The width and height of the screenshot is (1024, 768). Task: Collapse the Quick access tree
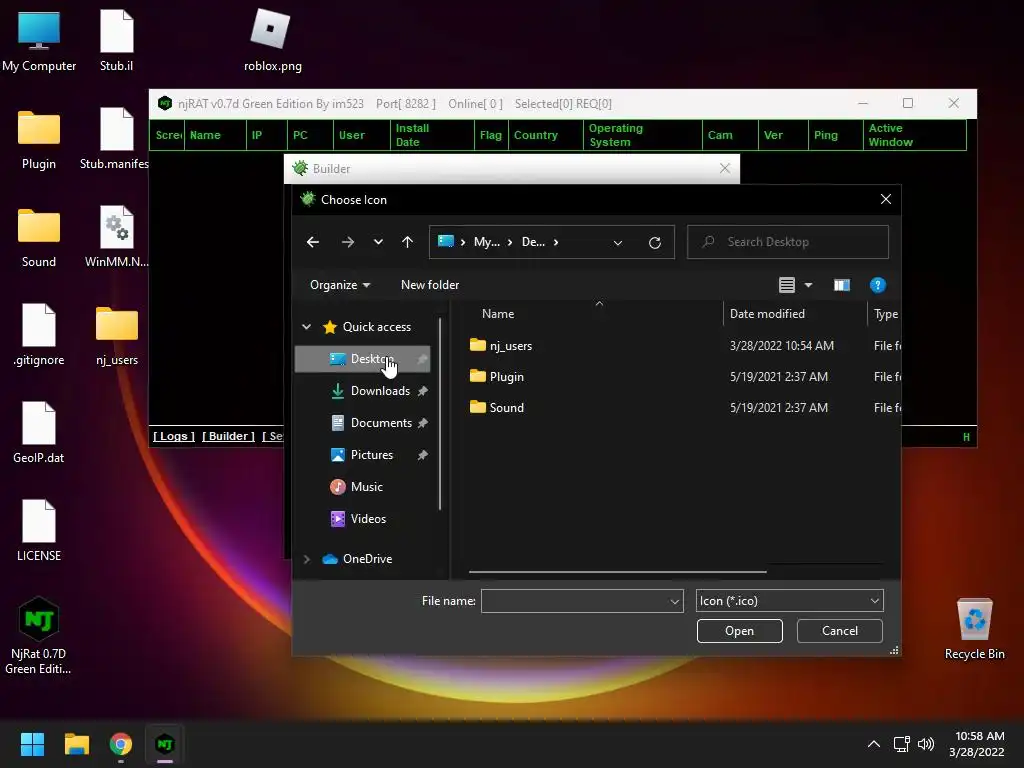click(306, 327)
